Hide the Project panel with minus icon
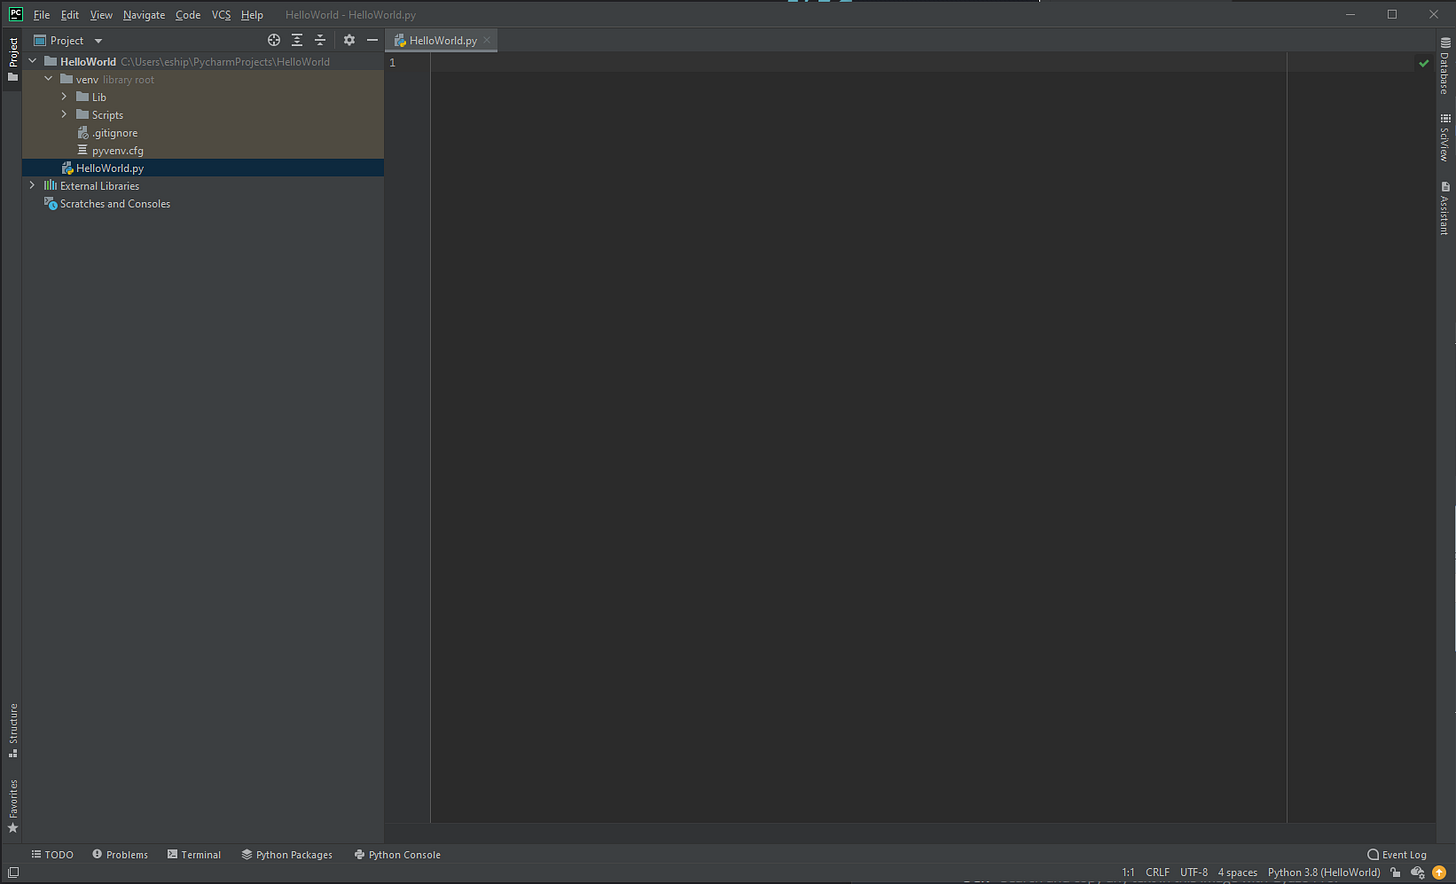Screen dimensions: 1456x884 point(372,40)
